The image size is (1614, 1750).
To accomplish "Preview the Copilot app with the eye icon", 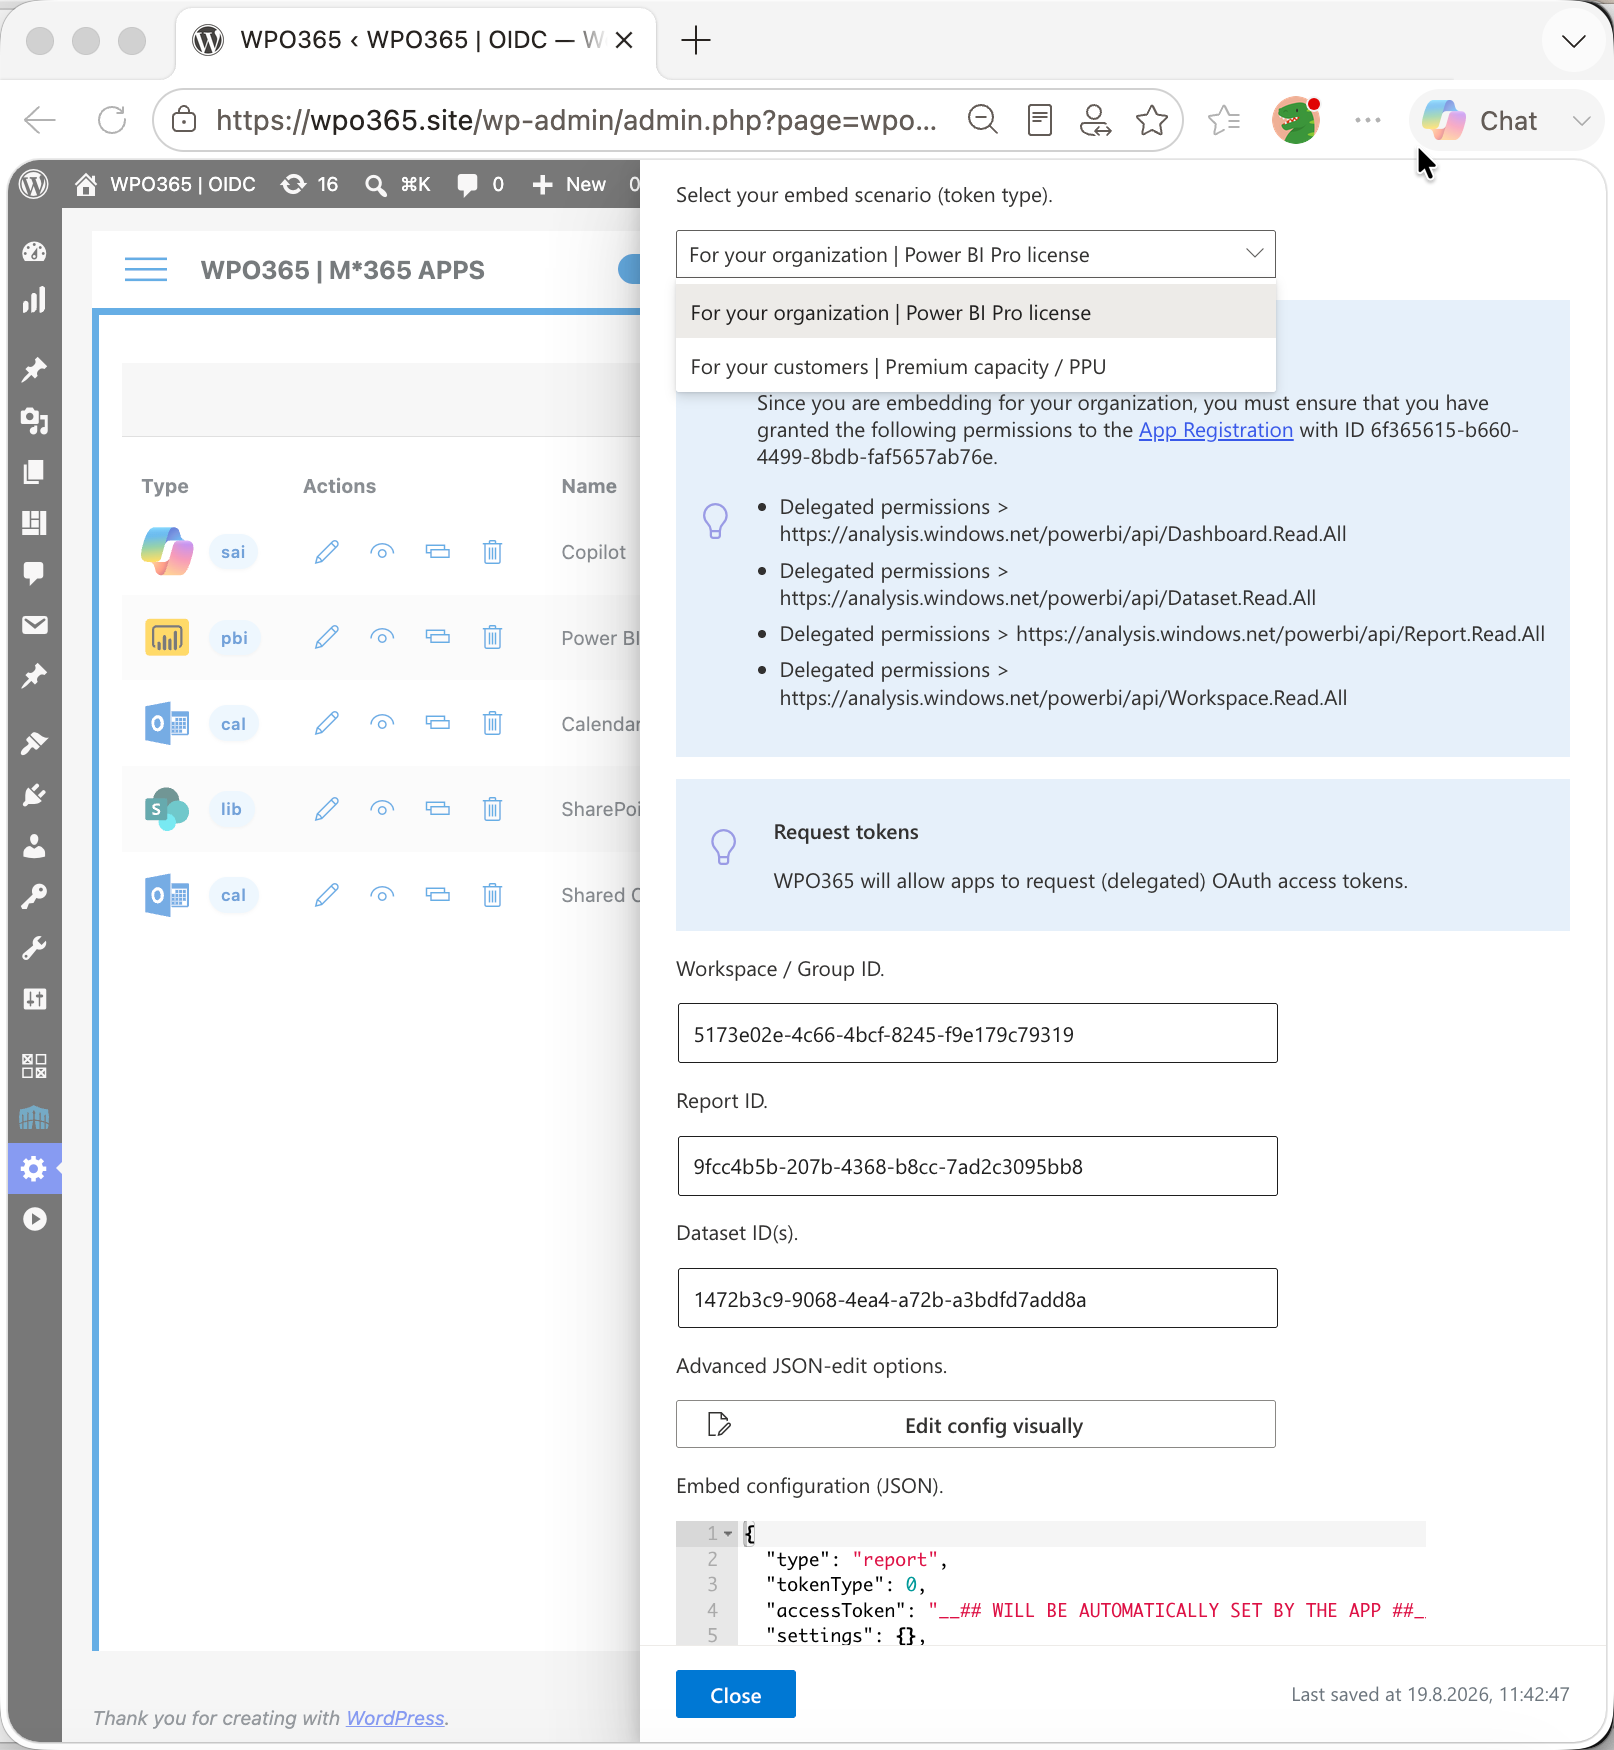I will pos(382,552).
